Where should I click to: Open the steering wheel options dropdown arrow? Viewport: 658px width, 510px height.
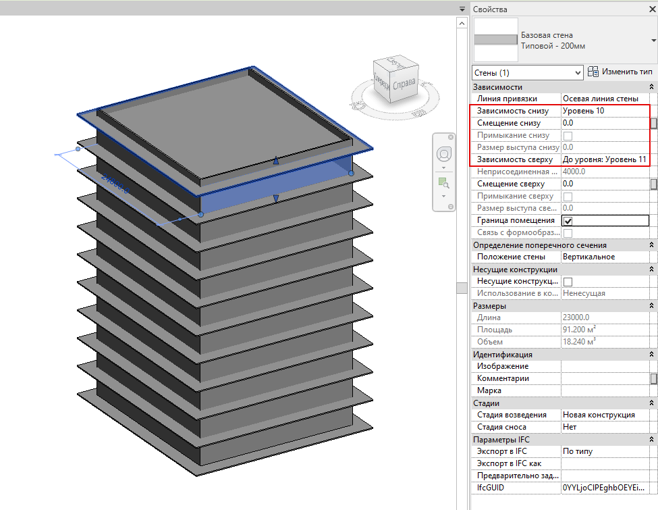[444, 168]
